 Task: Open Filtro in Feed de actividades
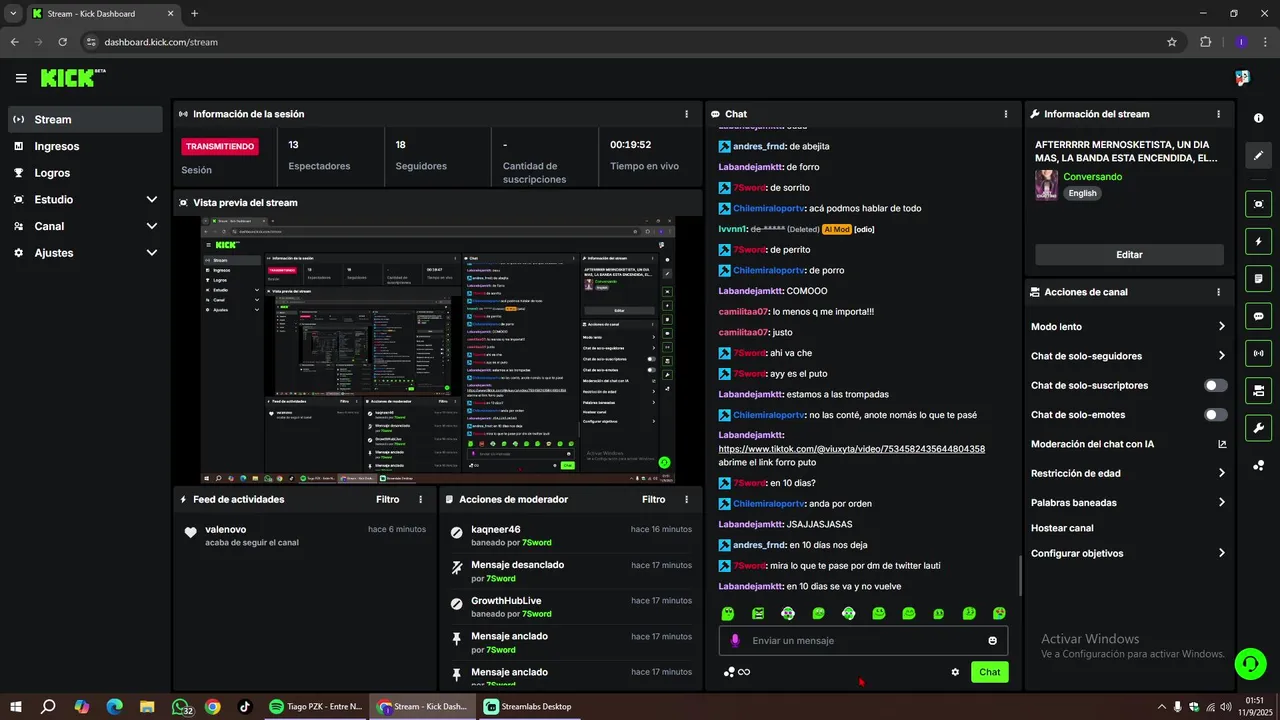point(388,499)
